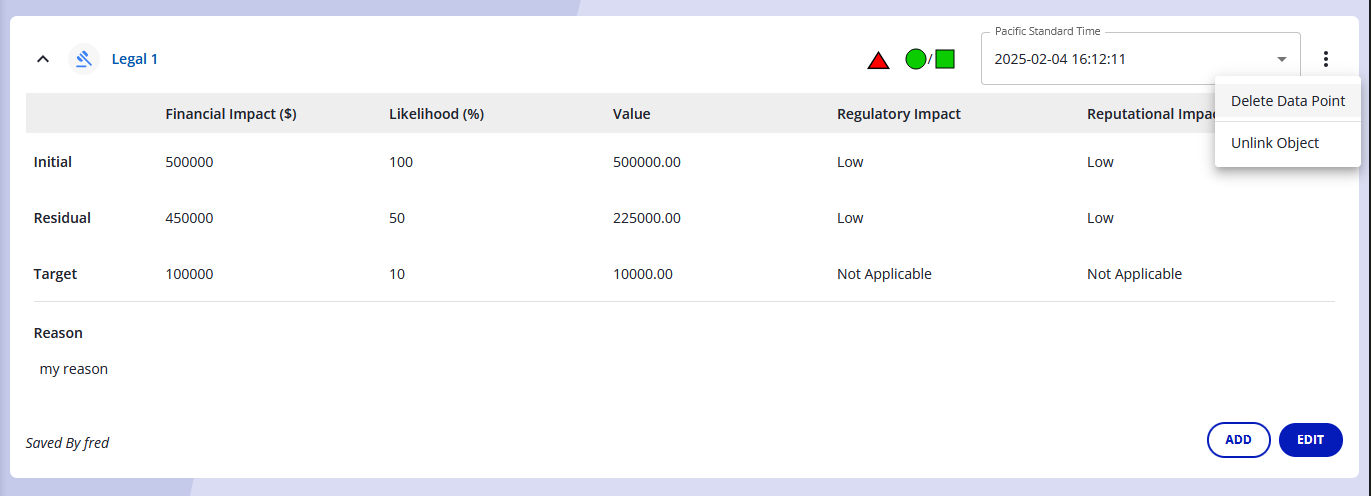The width and height of the screenshot is (1371, 496).
Task: Collapse the Legal 1 panel chevron
Action: click(43, 59)
